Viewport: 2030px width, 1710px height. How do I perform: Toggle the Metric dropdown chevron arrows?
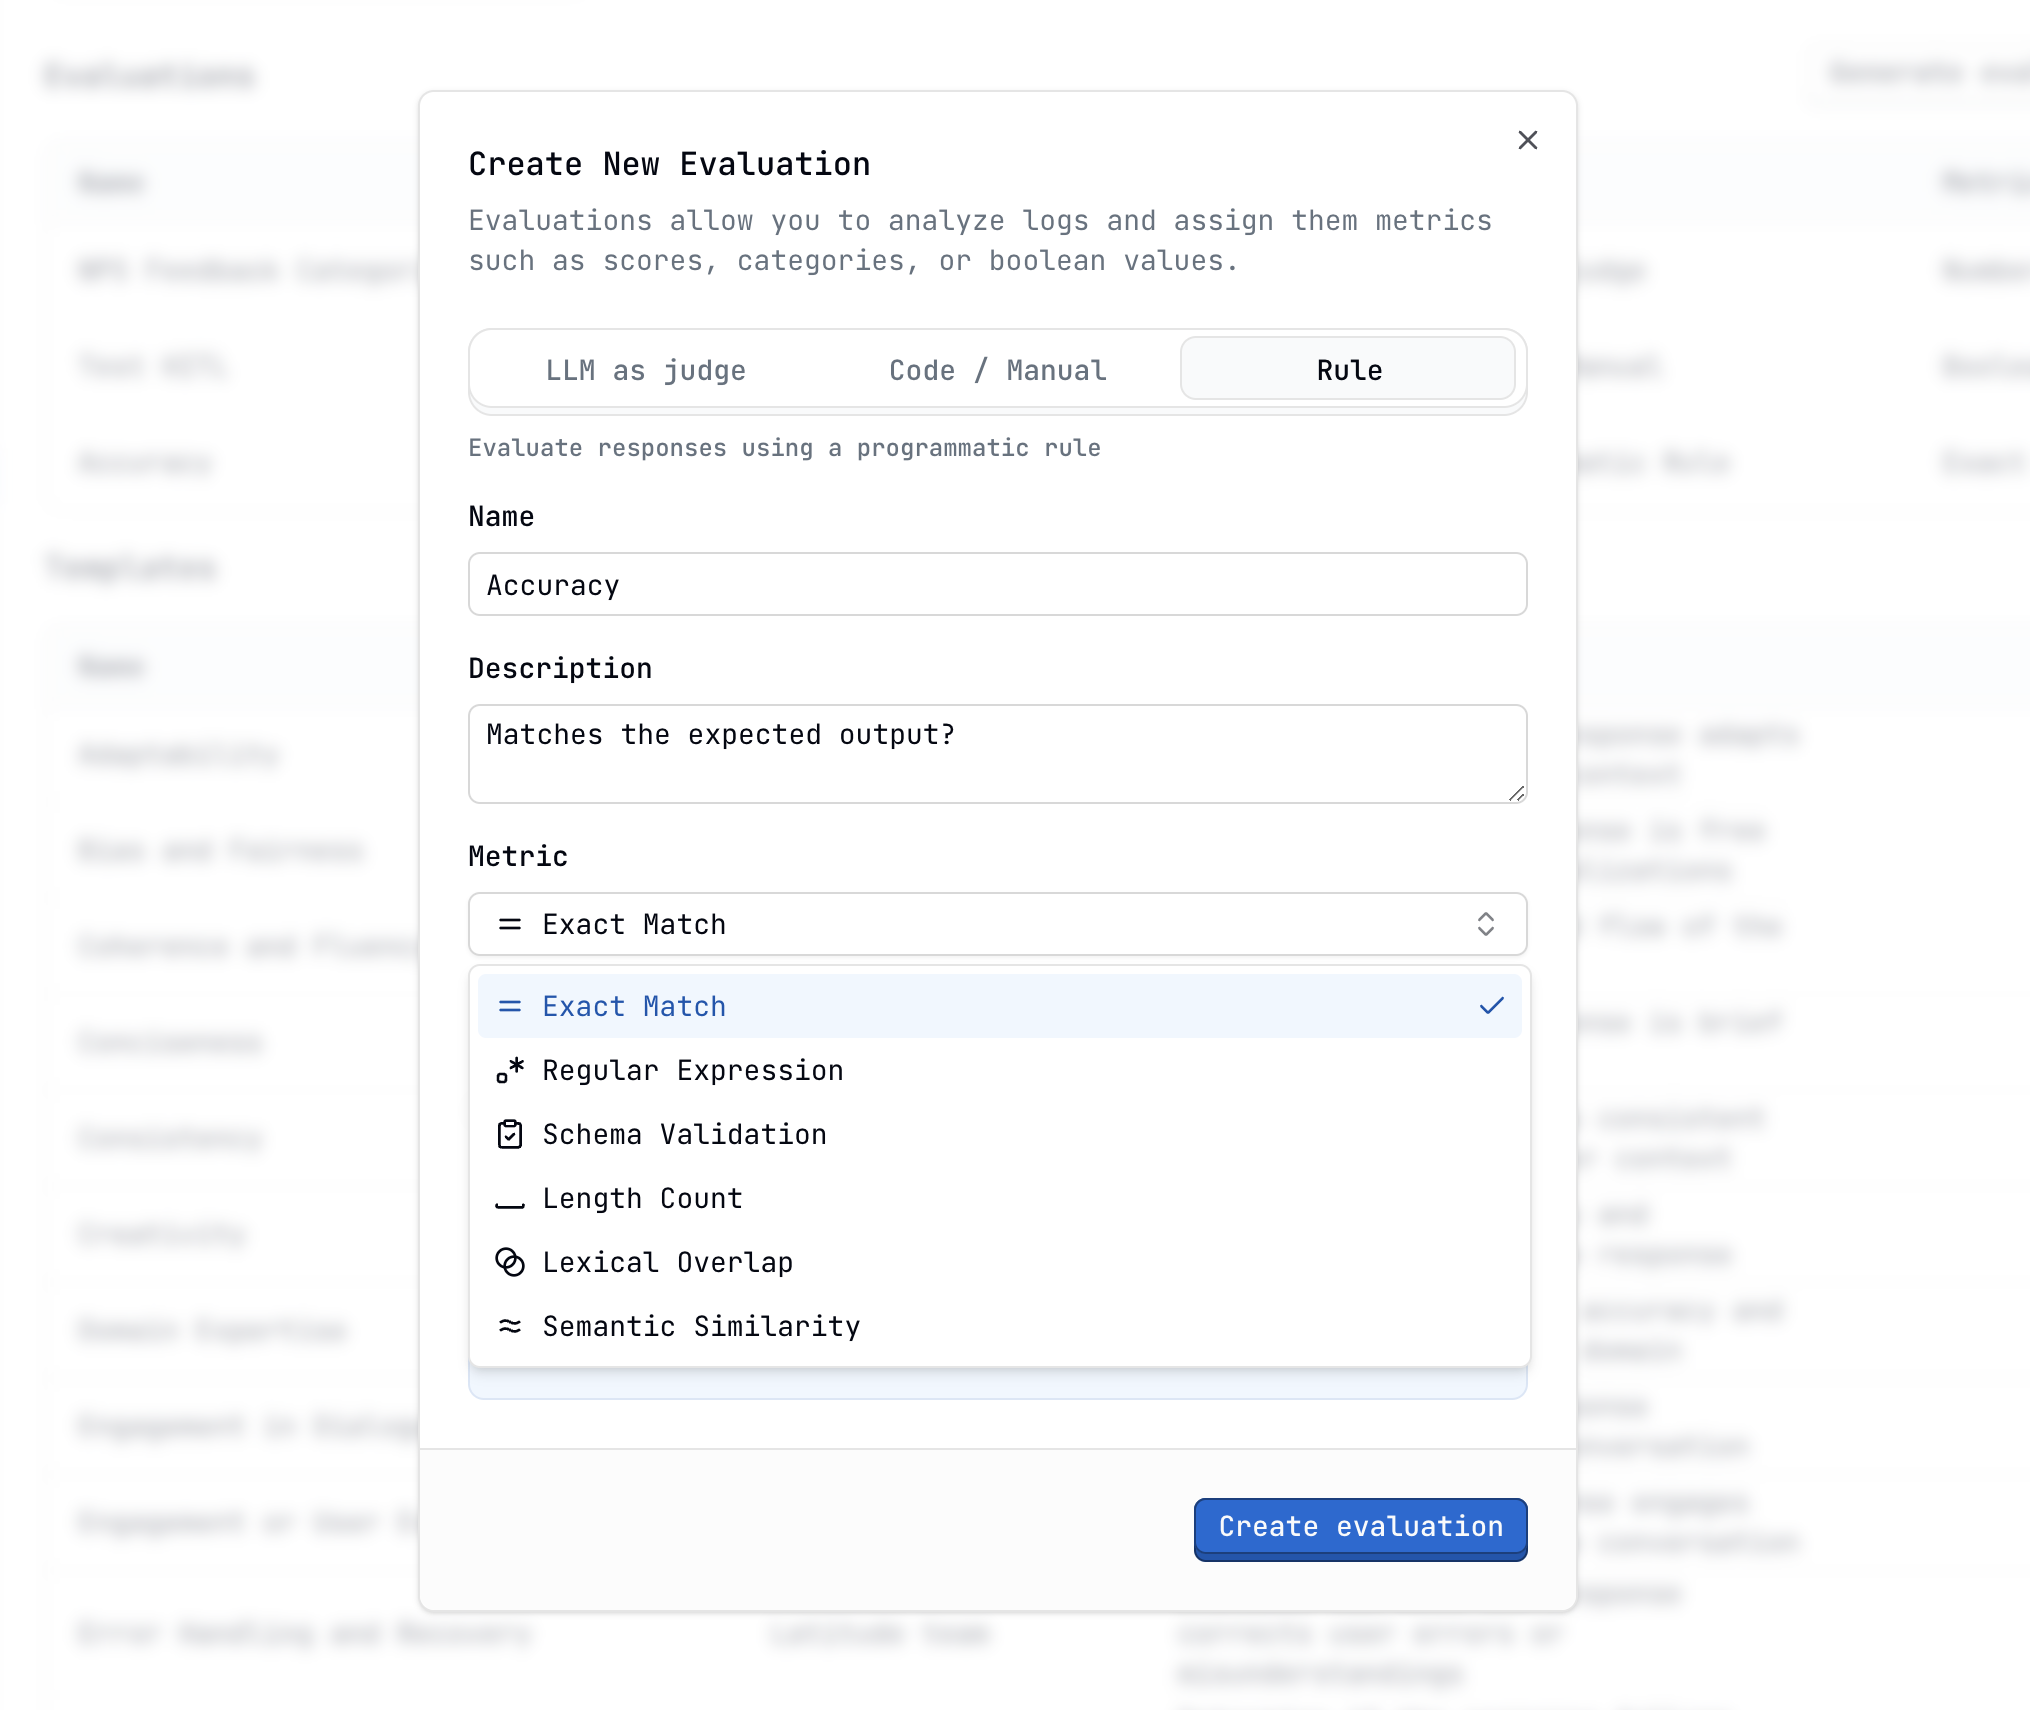1485,924
